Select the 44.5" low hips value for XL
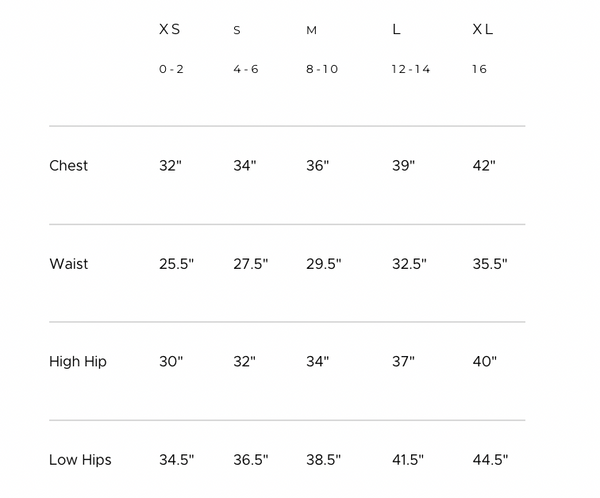 pos(490,460)
